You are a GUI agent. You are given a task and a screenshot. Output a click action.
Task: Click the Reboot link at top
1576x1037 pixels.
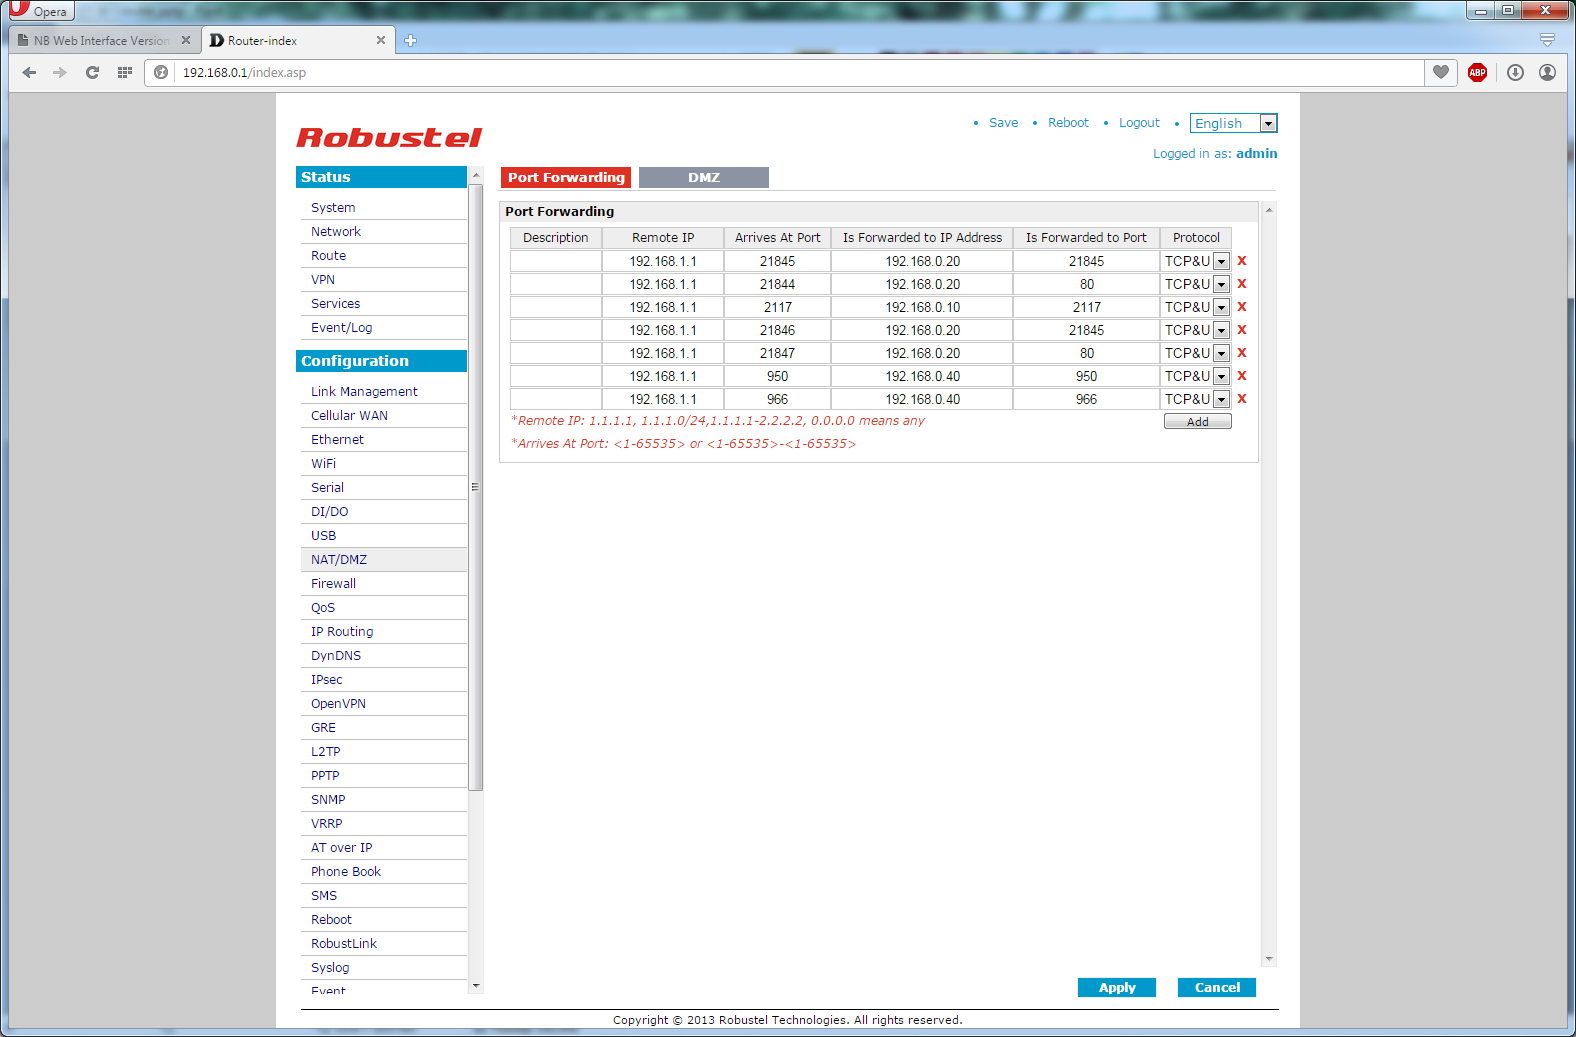point(1068,123)
